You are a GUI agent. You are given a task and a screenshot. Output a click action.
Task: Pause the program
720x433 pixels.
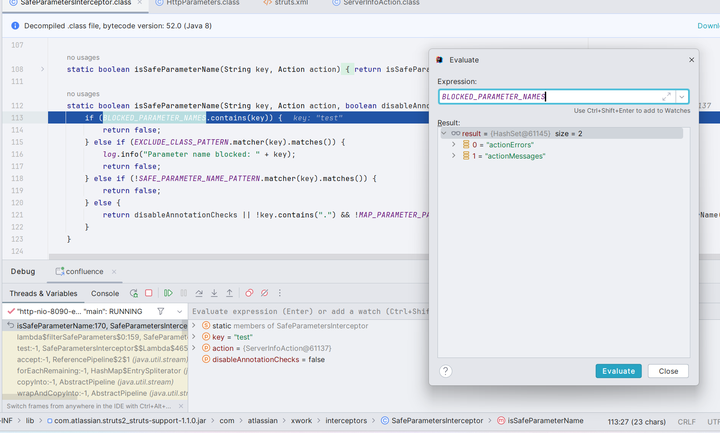click(182, 293)
